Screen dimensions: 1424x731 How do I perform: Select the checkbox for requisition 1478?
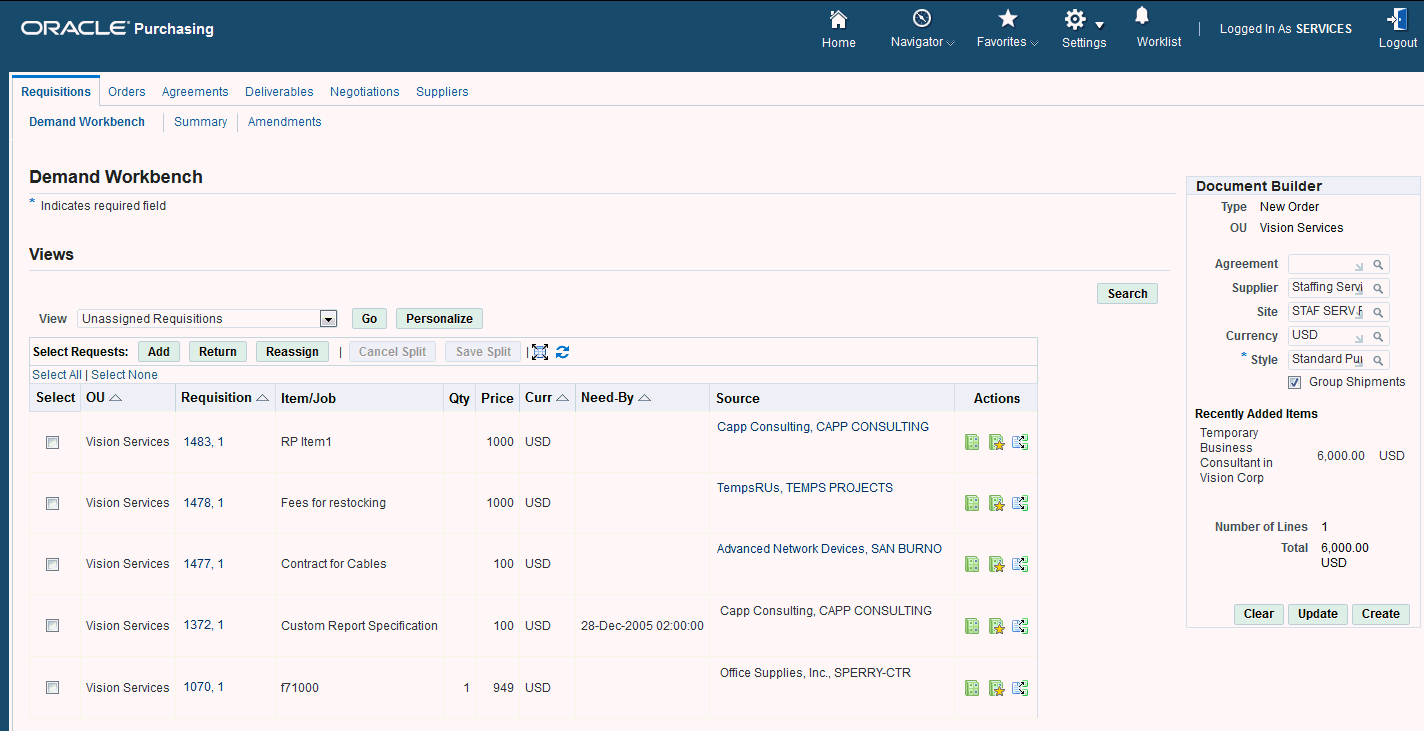52,503
